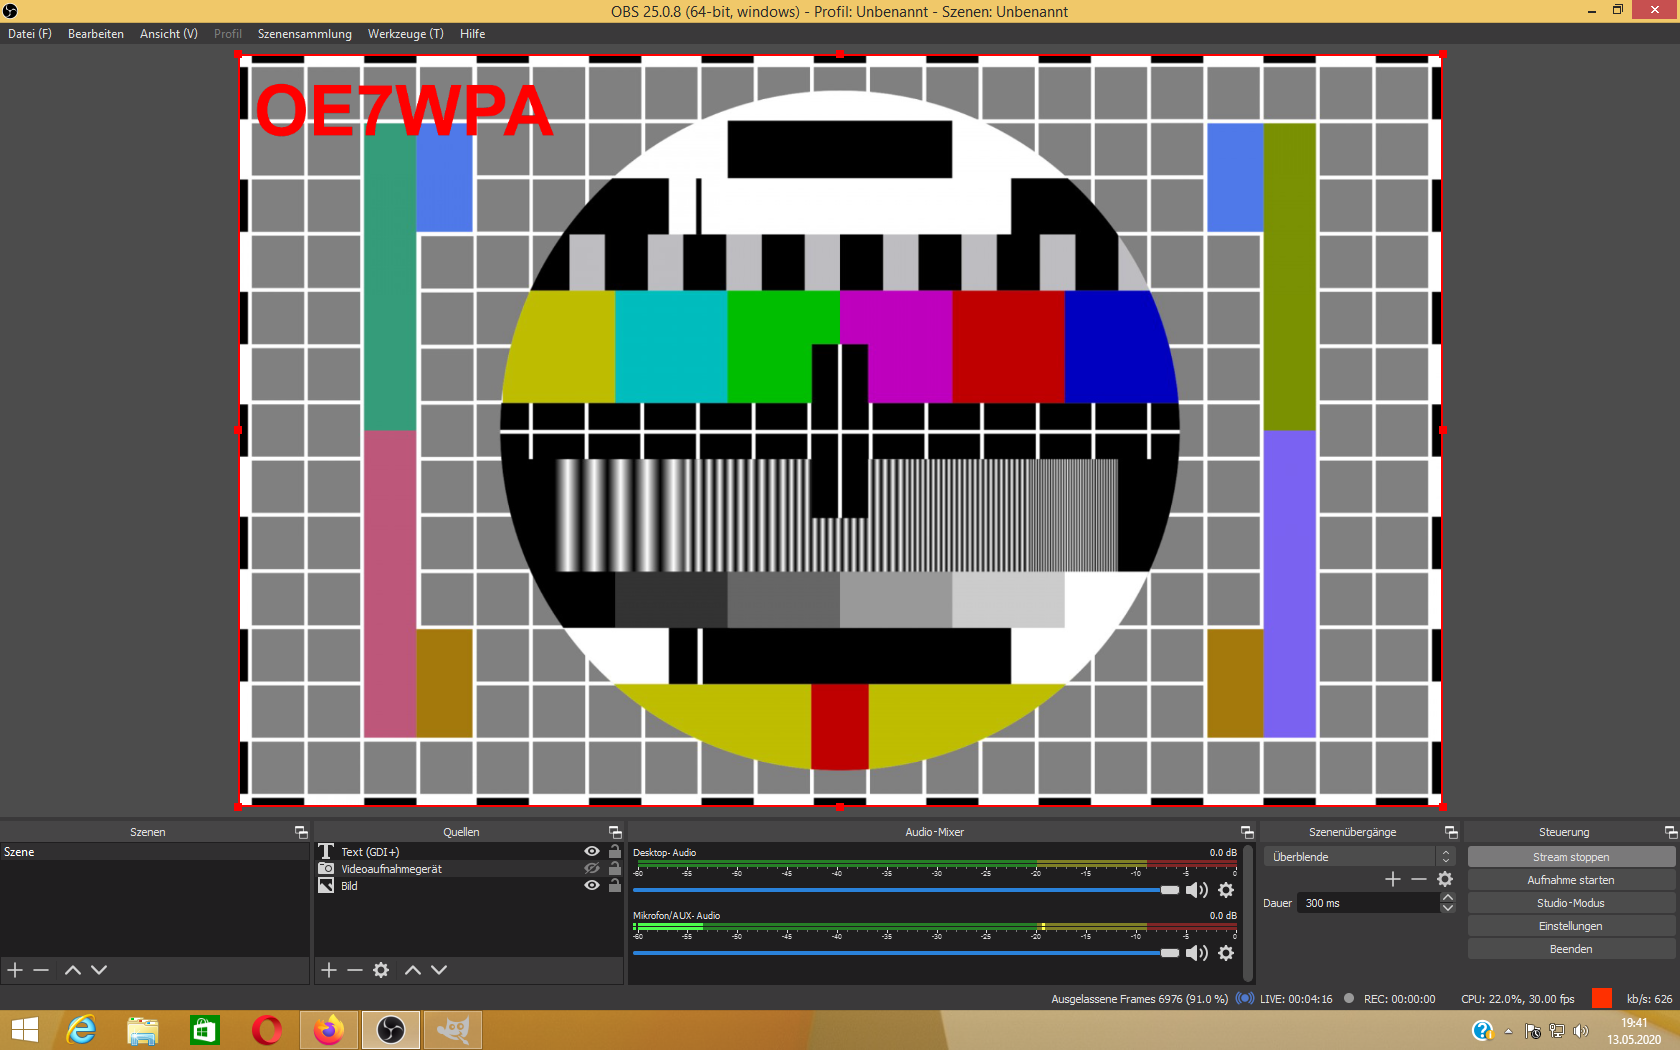Viewport: 1680px width, 1050px height.
Task: Mute the Mikrofon/AUX-Audio speaker icon
Action: [x=1196, y=953]
